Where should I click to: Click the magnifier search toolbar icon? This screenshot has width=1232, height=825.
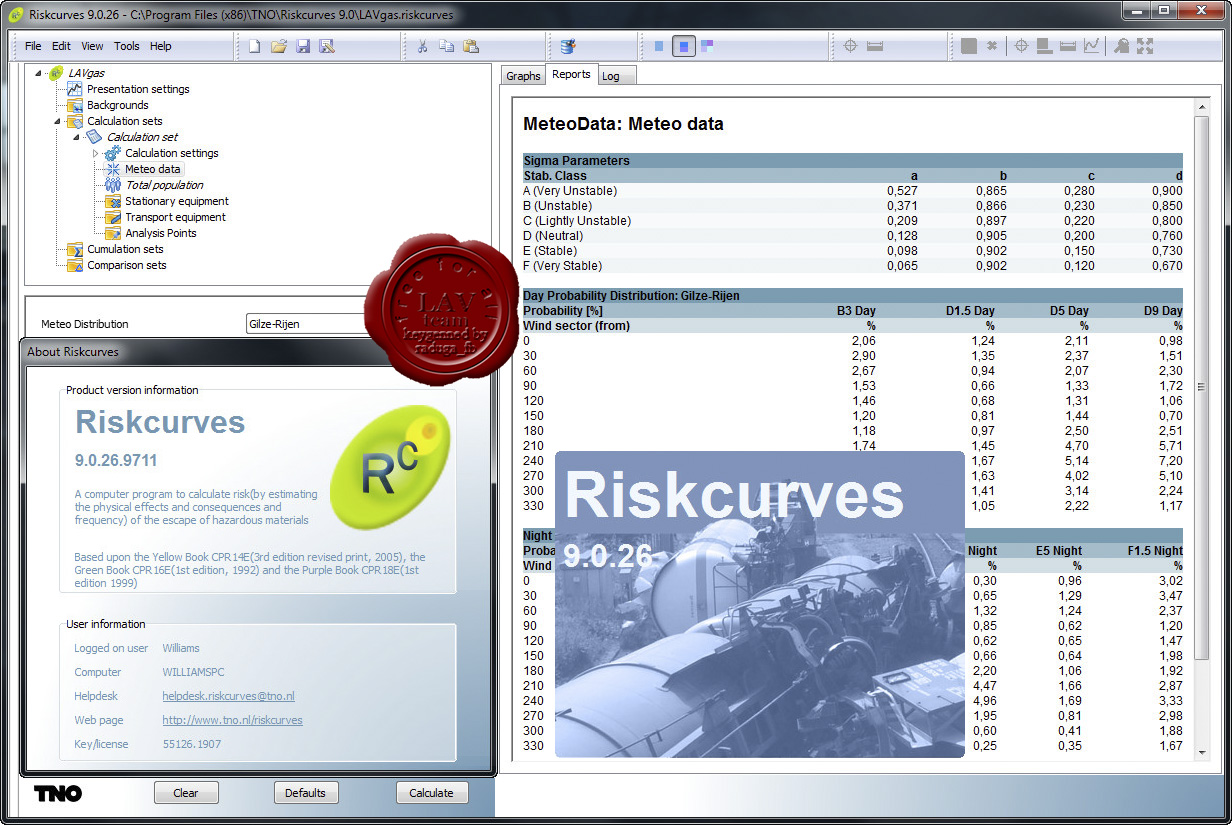[1122, 46]
